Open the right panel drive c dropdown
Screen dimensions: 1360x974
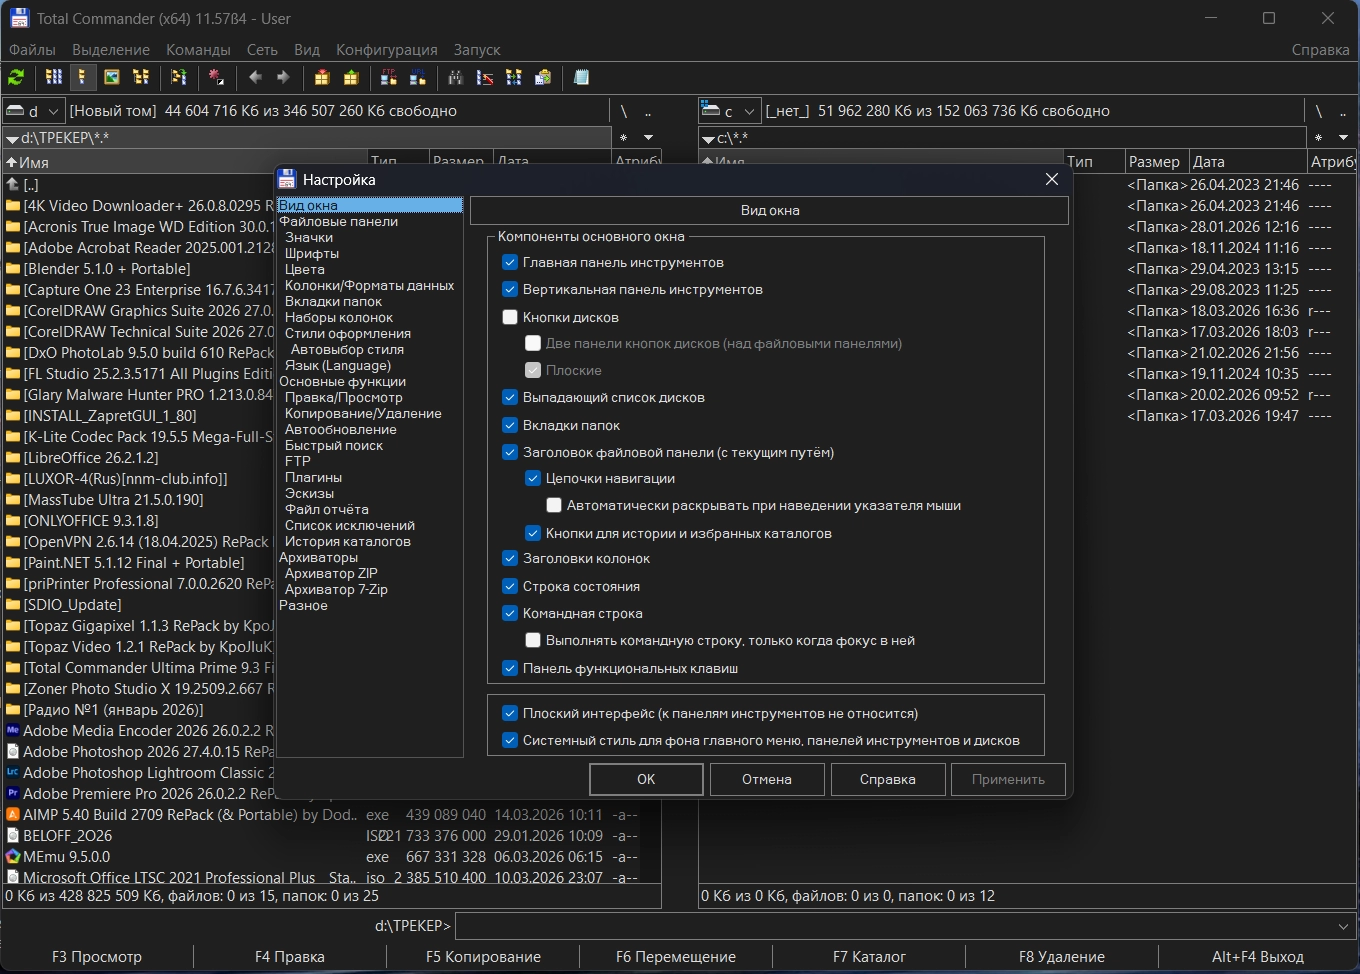pyautogui.click(x=749, y=111)
